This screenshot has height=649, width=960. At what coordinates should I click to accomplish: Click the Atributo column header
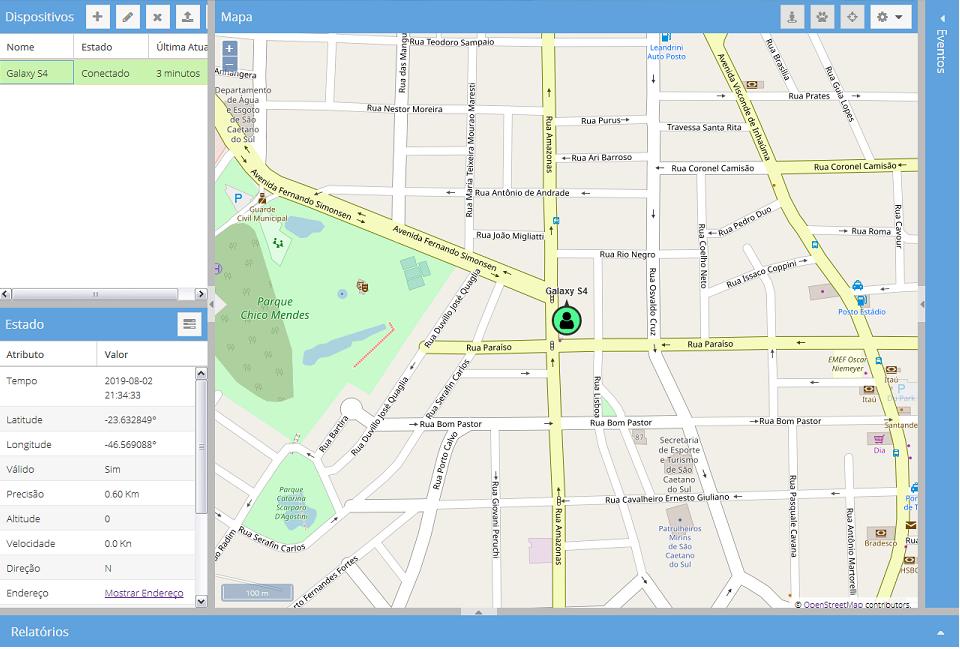(48, 354)
